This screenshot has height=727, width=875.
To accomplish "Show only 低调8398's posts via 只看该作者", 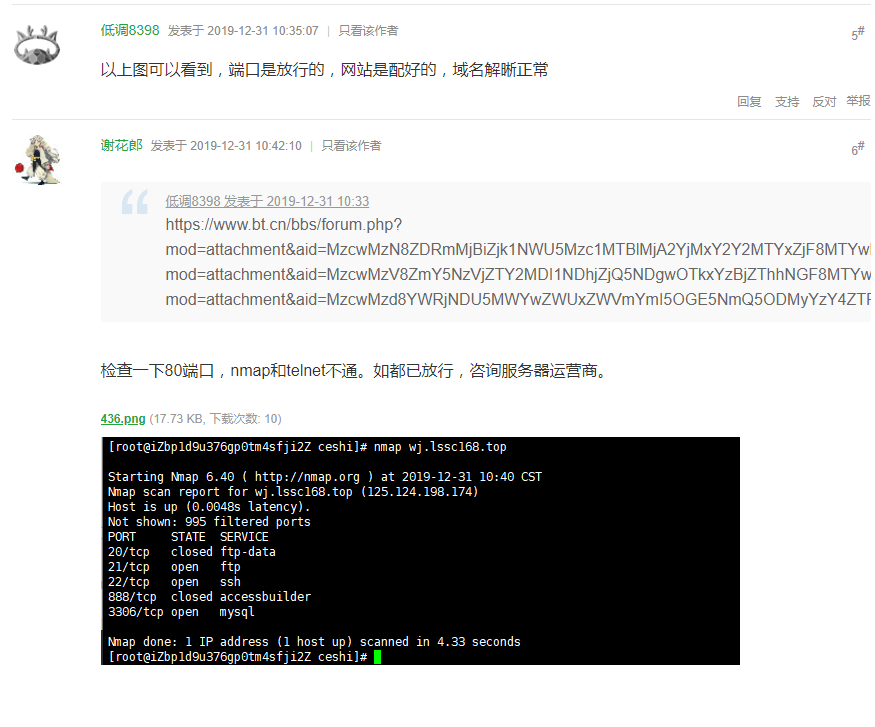I will (x=368, y=31).
